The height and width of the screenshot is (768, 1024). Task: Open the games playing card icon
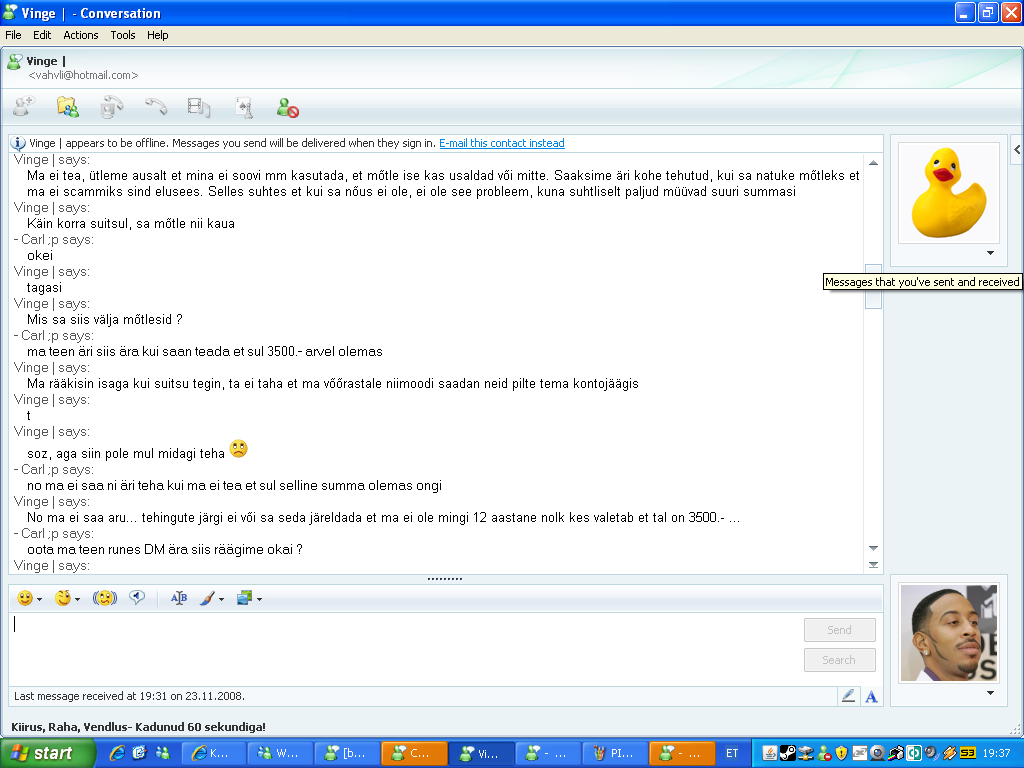pyautogui.click(x=244, y=107)
